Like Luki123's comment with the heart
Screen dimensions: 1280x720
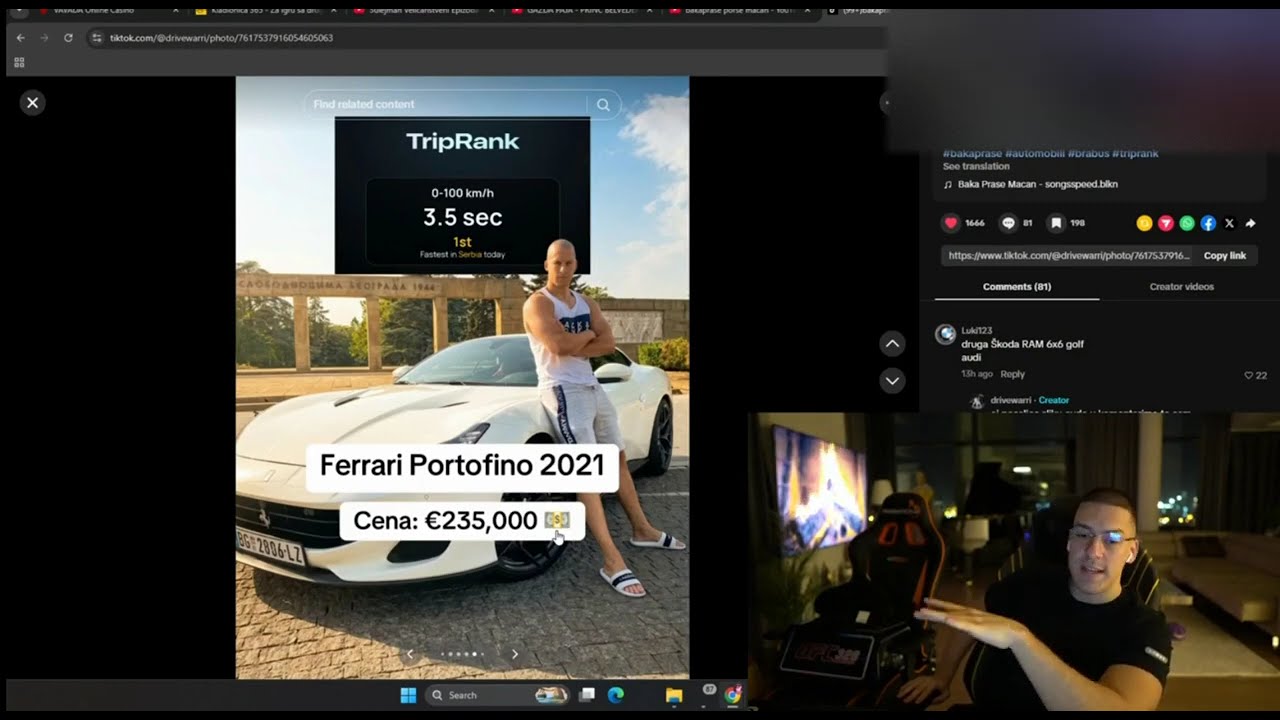[x=1249, y=376]
